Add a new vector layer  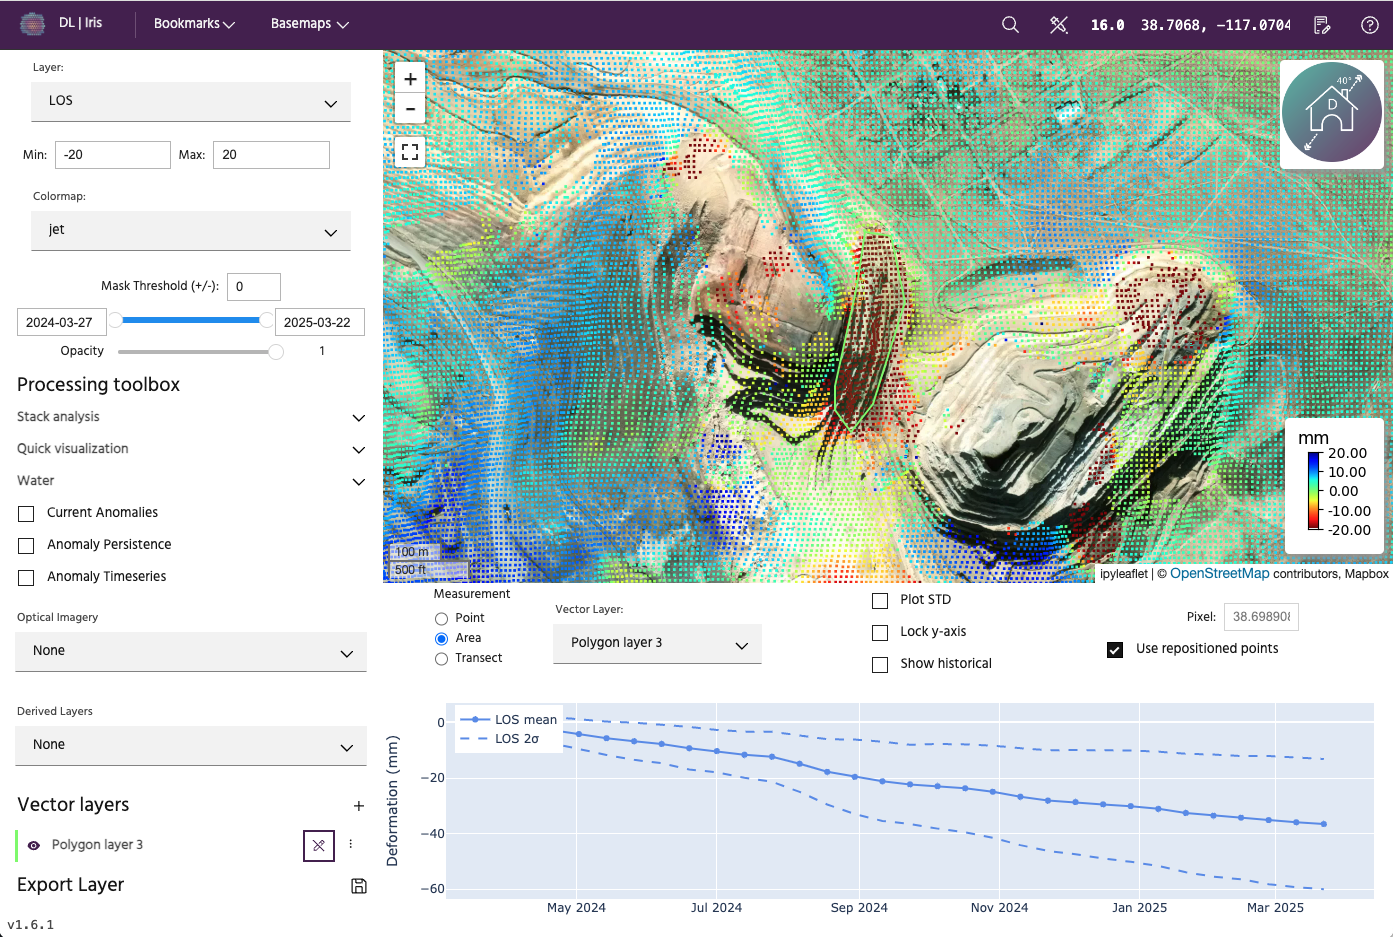tap(359, 806)
